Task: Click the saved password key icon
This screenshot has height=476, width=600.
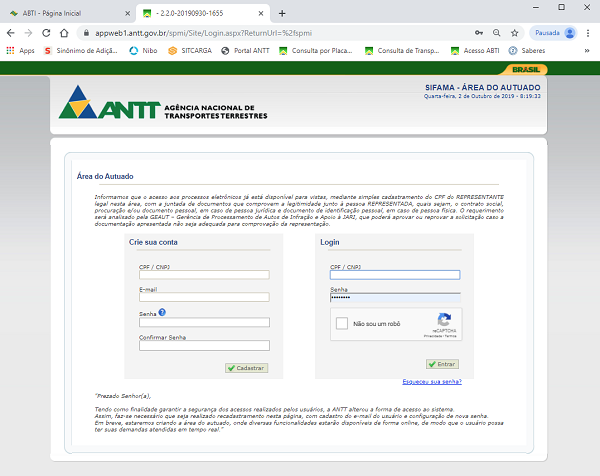Action: (479, 33)
